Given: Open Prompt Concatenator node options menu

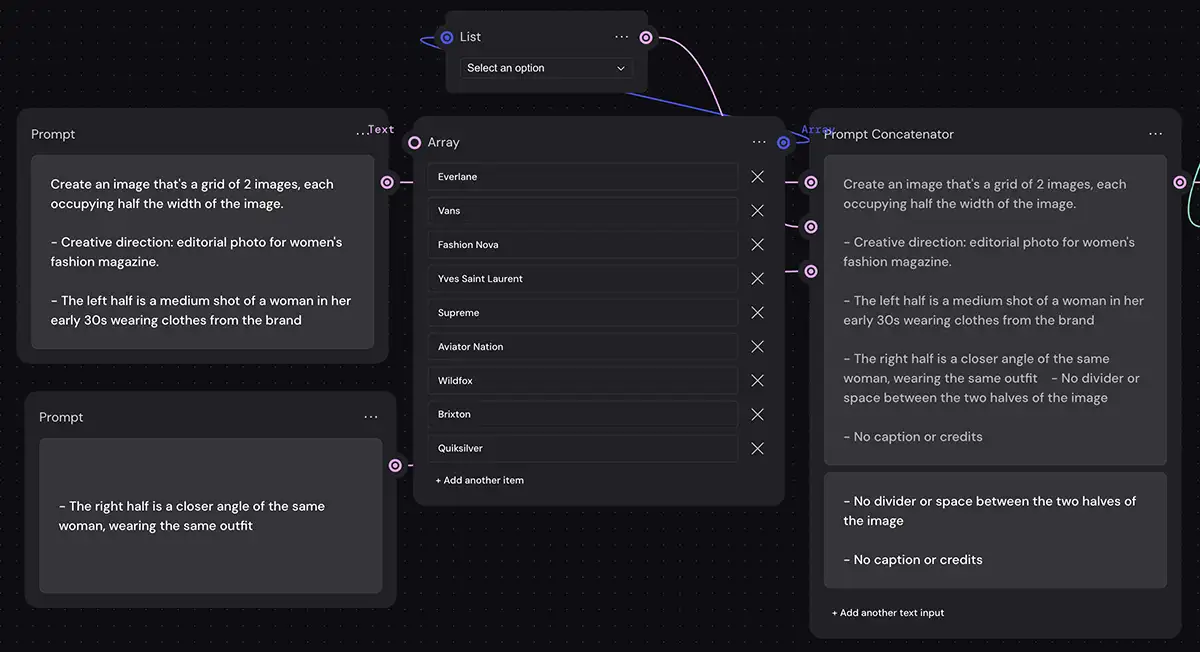Looking at the screenshot, I should [x=1155, y=134].
